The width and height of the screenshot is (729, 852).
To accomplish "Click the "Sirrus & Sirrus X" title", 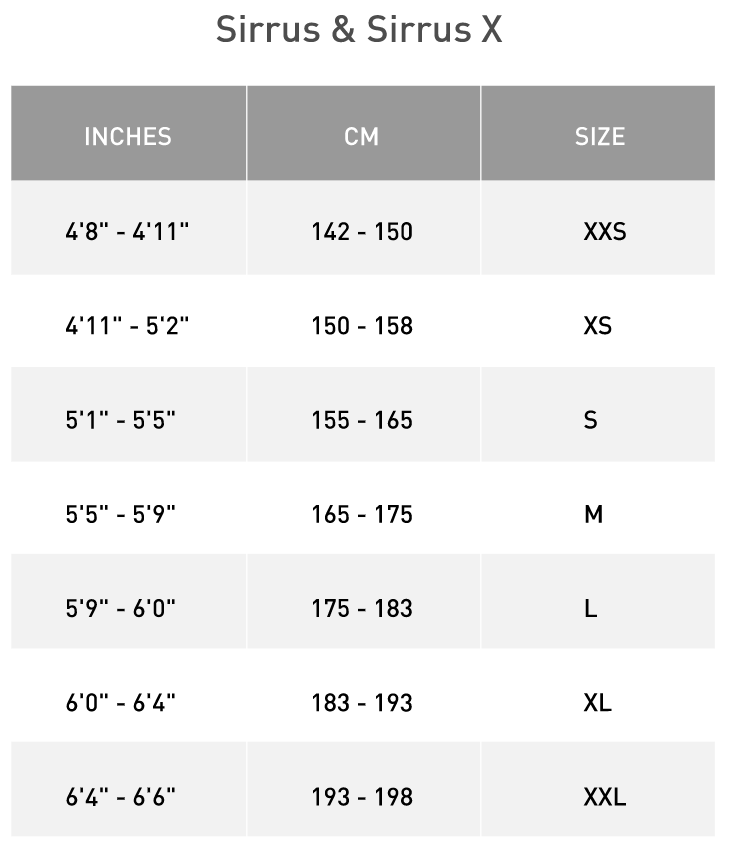I will [360, 31].
